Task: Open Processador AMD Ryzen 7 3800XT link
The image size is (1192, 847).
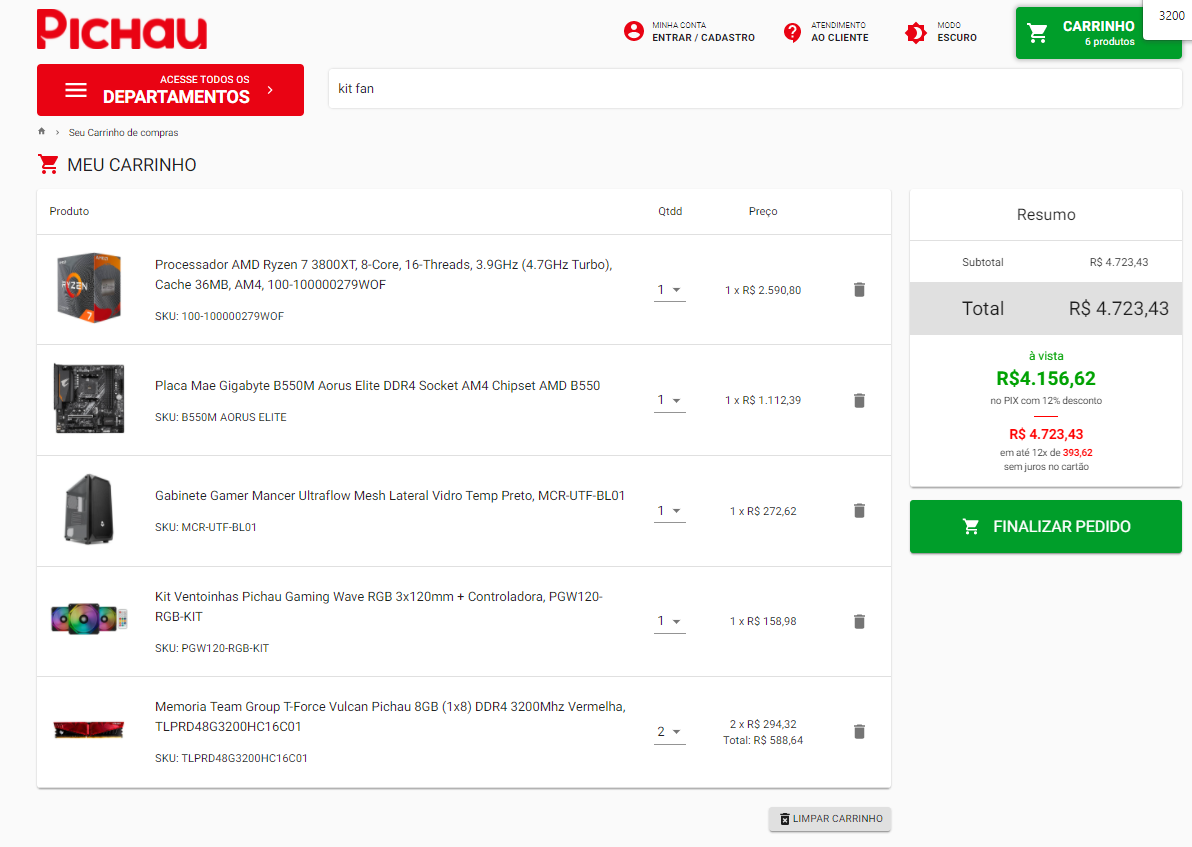Action: [383, 274]
